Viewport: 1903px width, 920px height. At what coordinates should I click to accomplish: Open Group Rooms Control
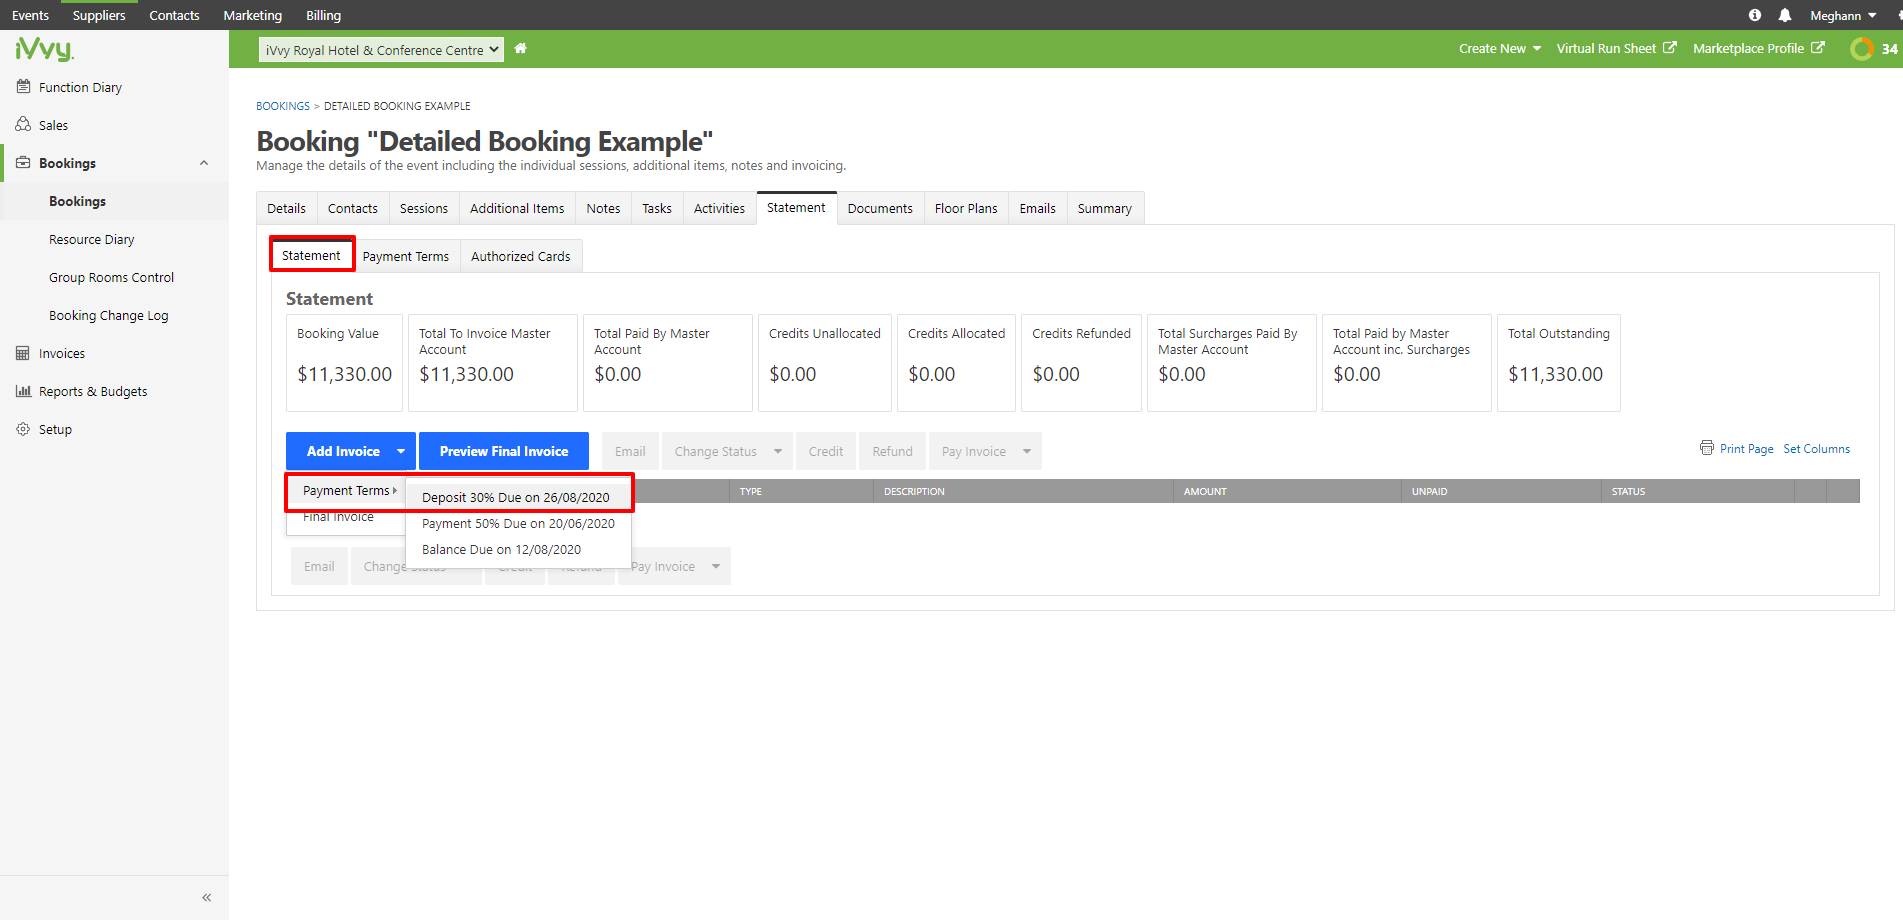point(111,277)
